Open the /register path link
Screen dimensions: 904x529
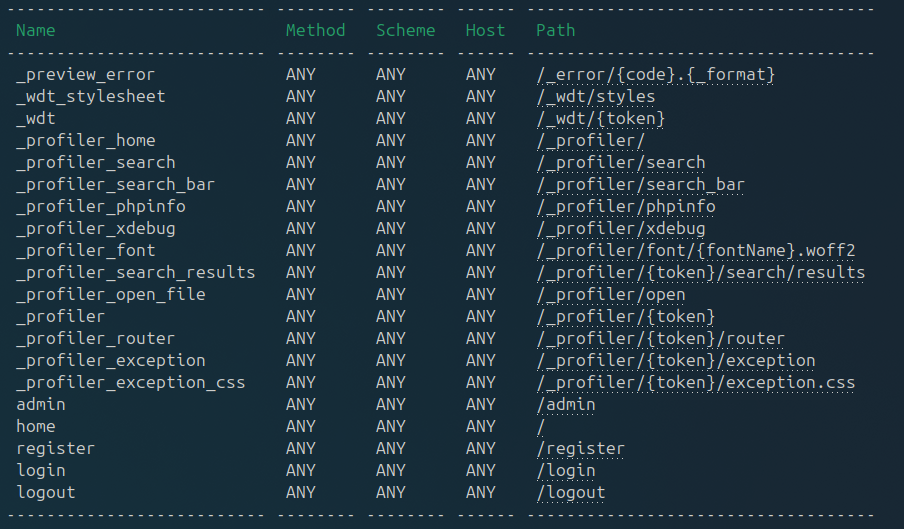pyautogui.click(x=581, y=449)
